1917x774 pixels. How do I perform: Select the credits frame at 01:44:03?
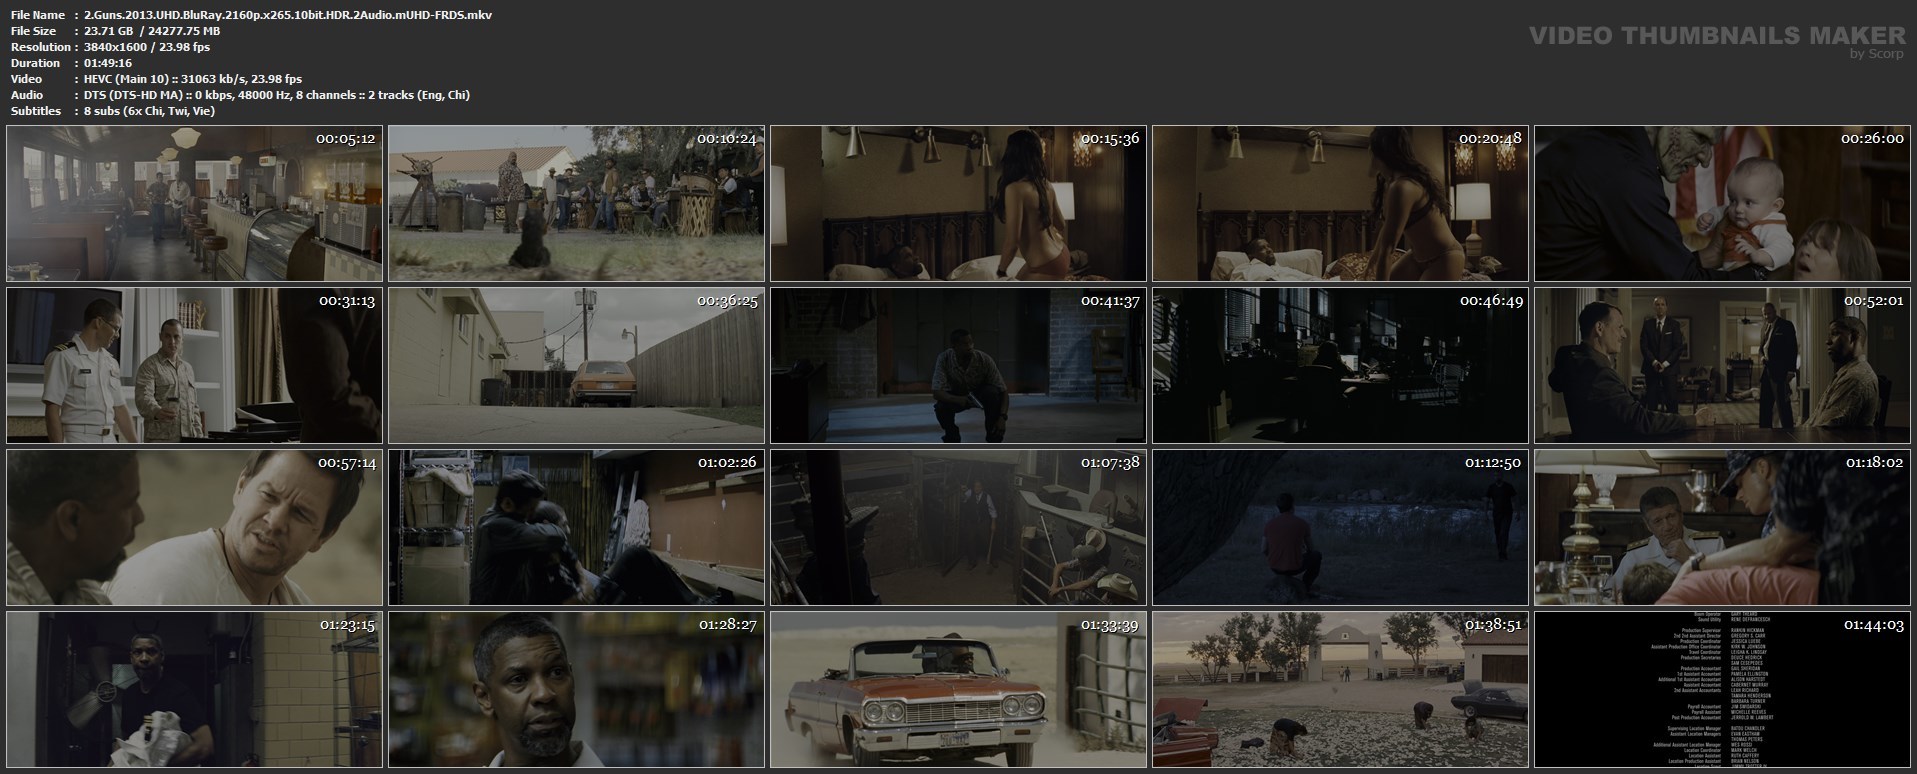pyautogui.click(x=1722, y=689)
